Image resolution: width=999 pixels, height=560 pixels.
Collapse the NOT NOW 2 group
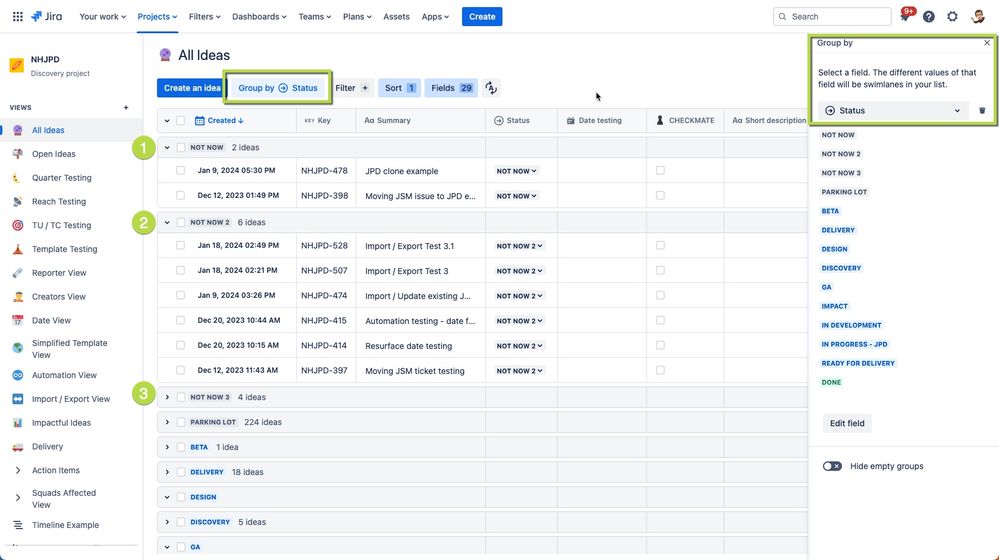[x=167, y=222]
